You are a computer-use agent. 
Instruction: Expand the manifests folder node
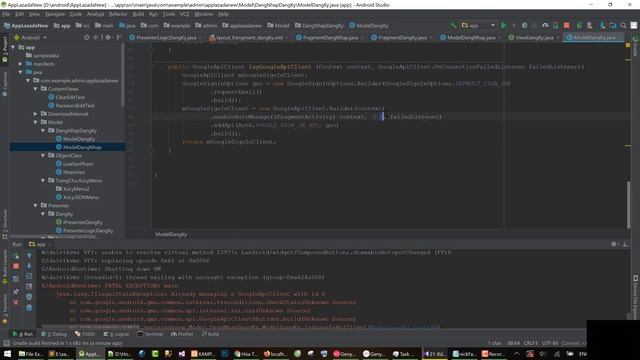tap(21, 64)
